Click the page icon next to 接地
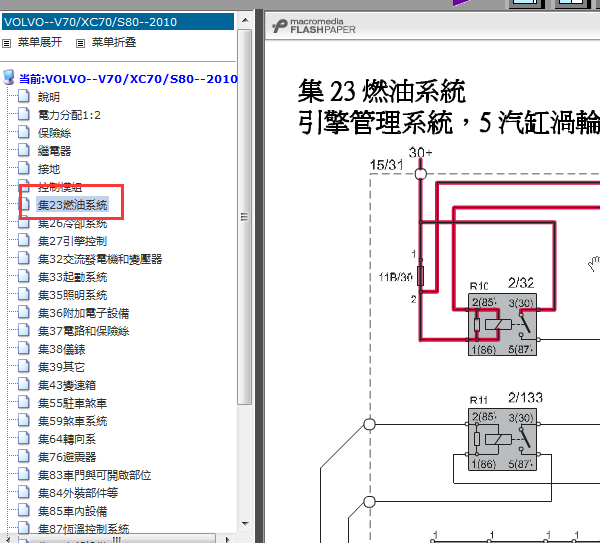The image size is (600, 543). (x=24, y=168)
